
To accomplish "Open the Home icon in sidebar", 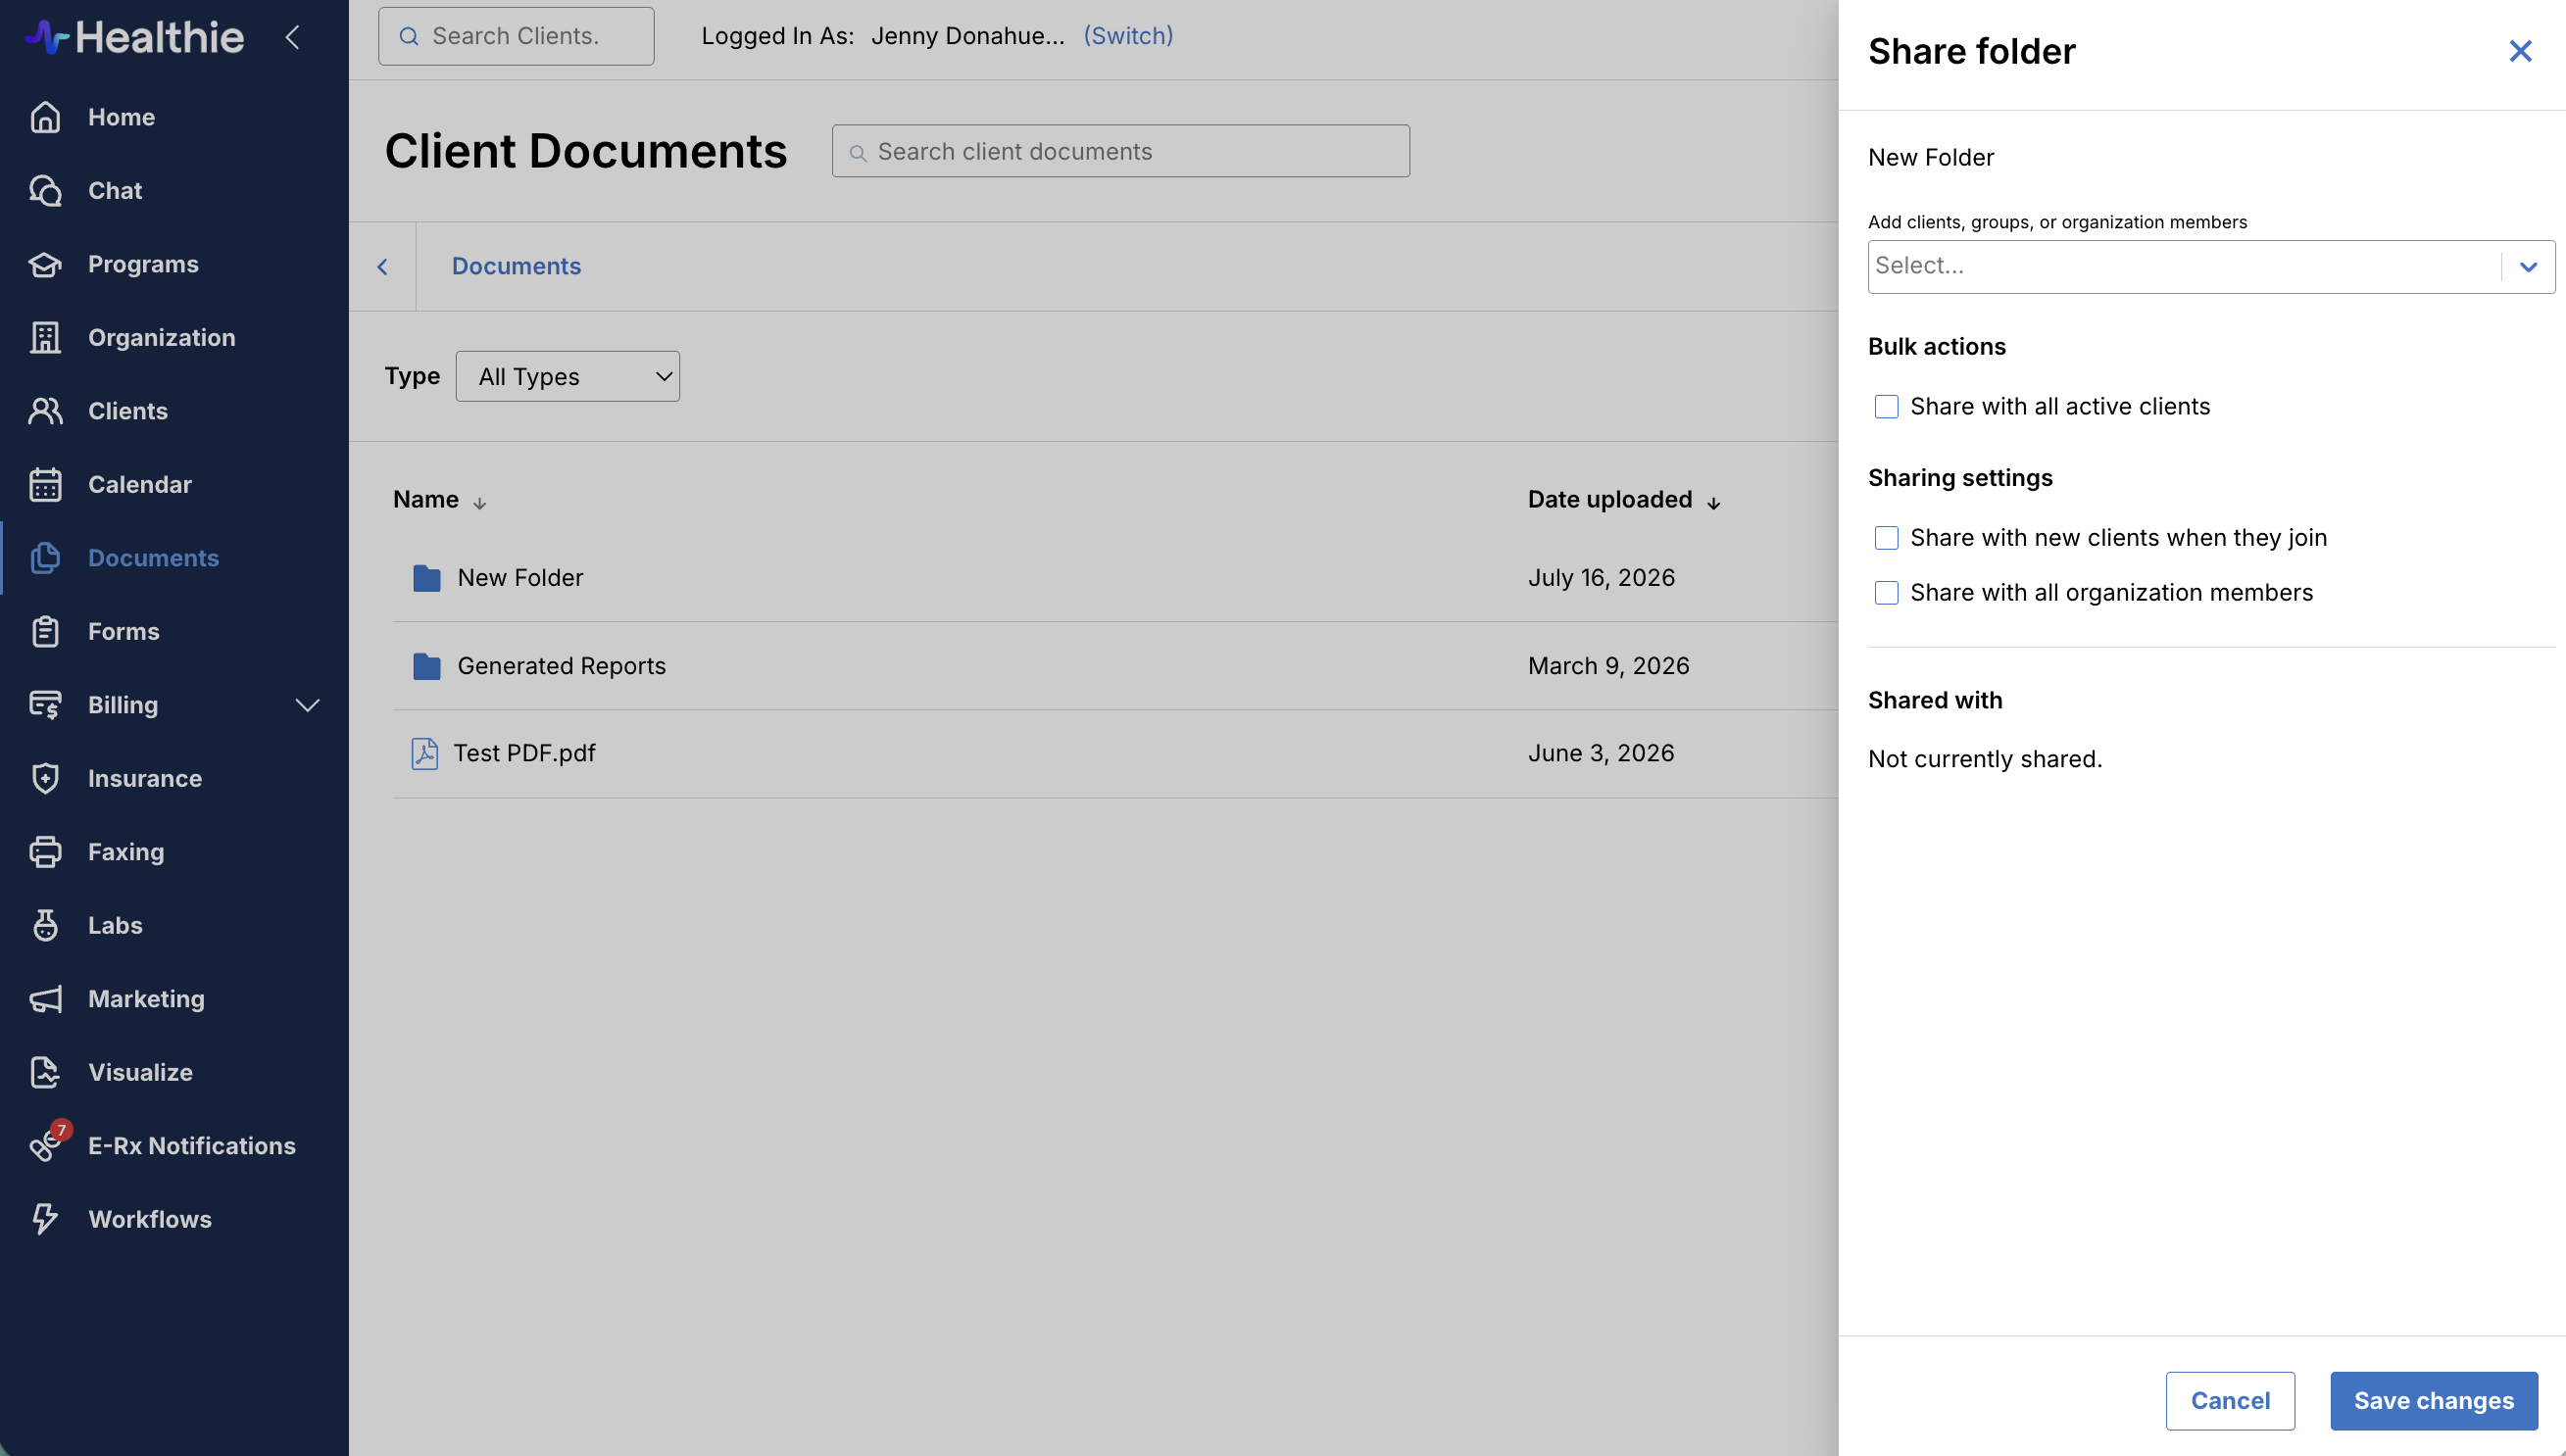I will [45, 117].
